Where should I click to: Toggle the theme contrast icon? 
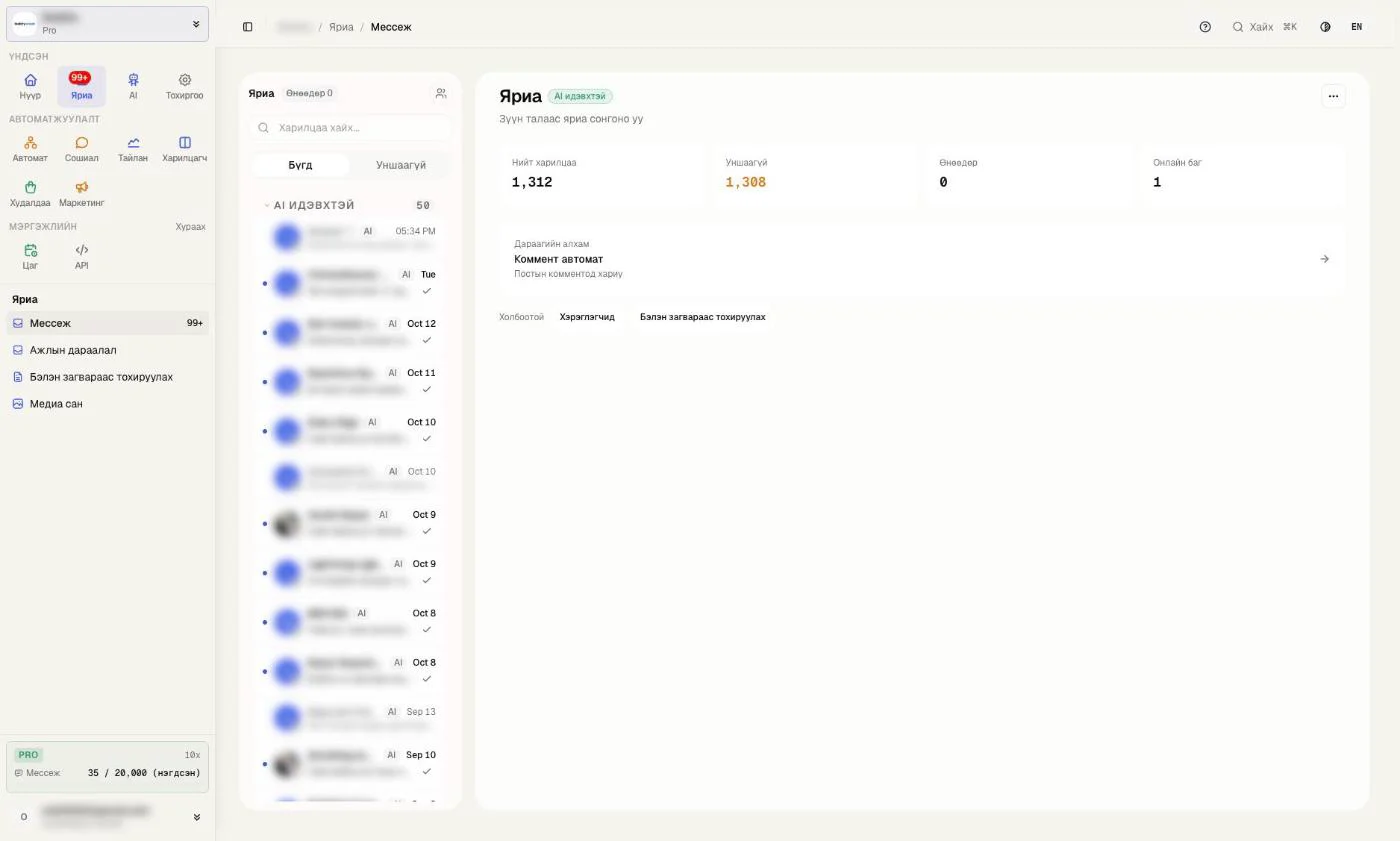[1325, 27]
